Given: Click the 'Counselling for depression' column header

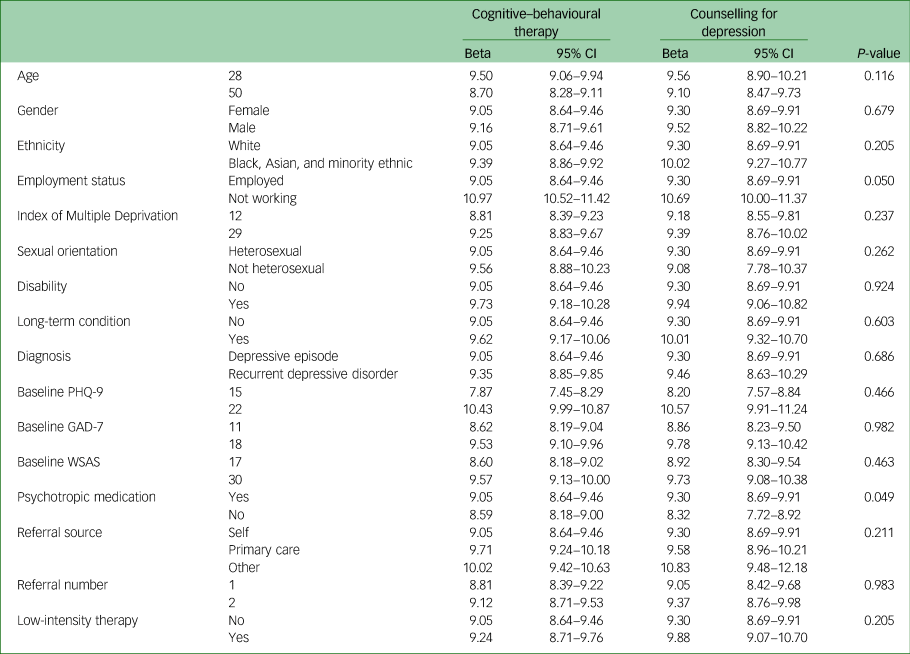Looking at the screenshot, I should point(734,23).
